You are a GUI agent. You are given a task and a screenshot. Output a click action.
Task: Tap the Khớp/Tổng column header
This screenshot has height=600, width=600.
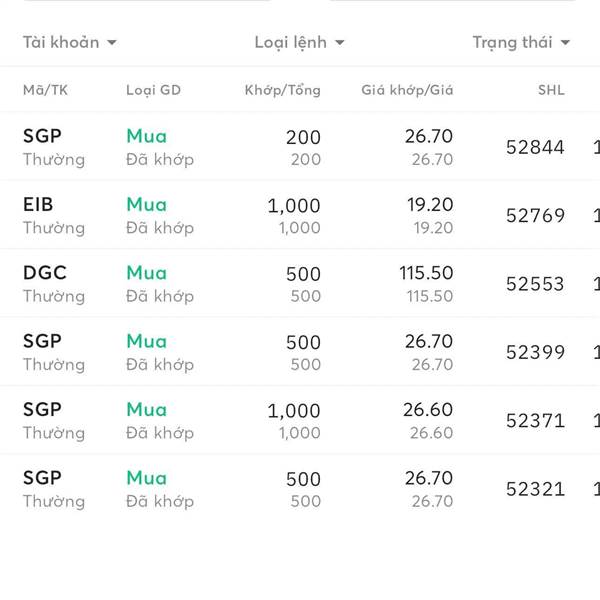point(282,90)
